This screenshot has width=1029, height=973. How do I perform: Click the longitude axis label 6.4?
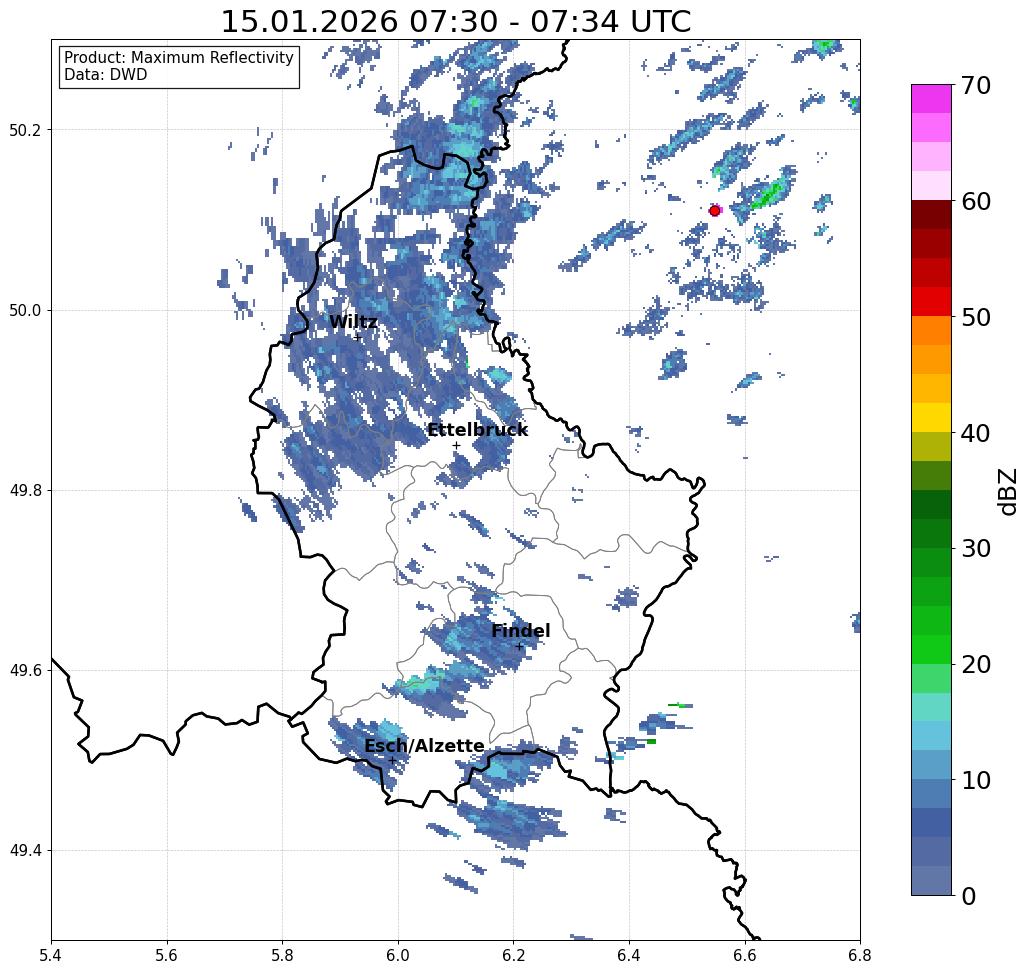629,955
